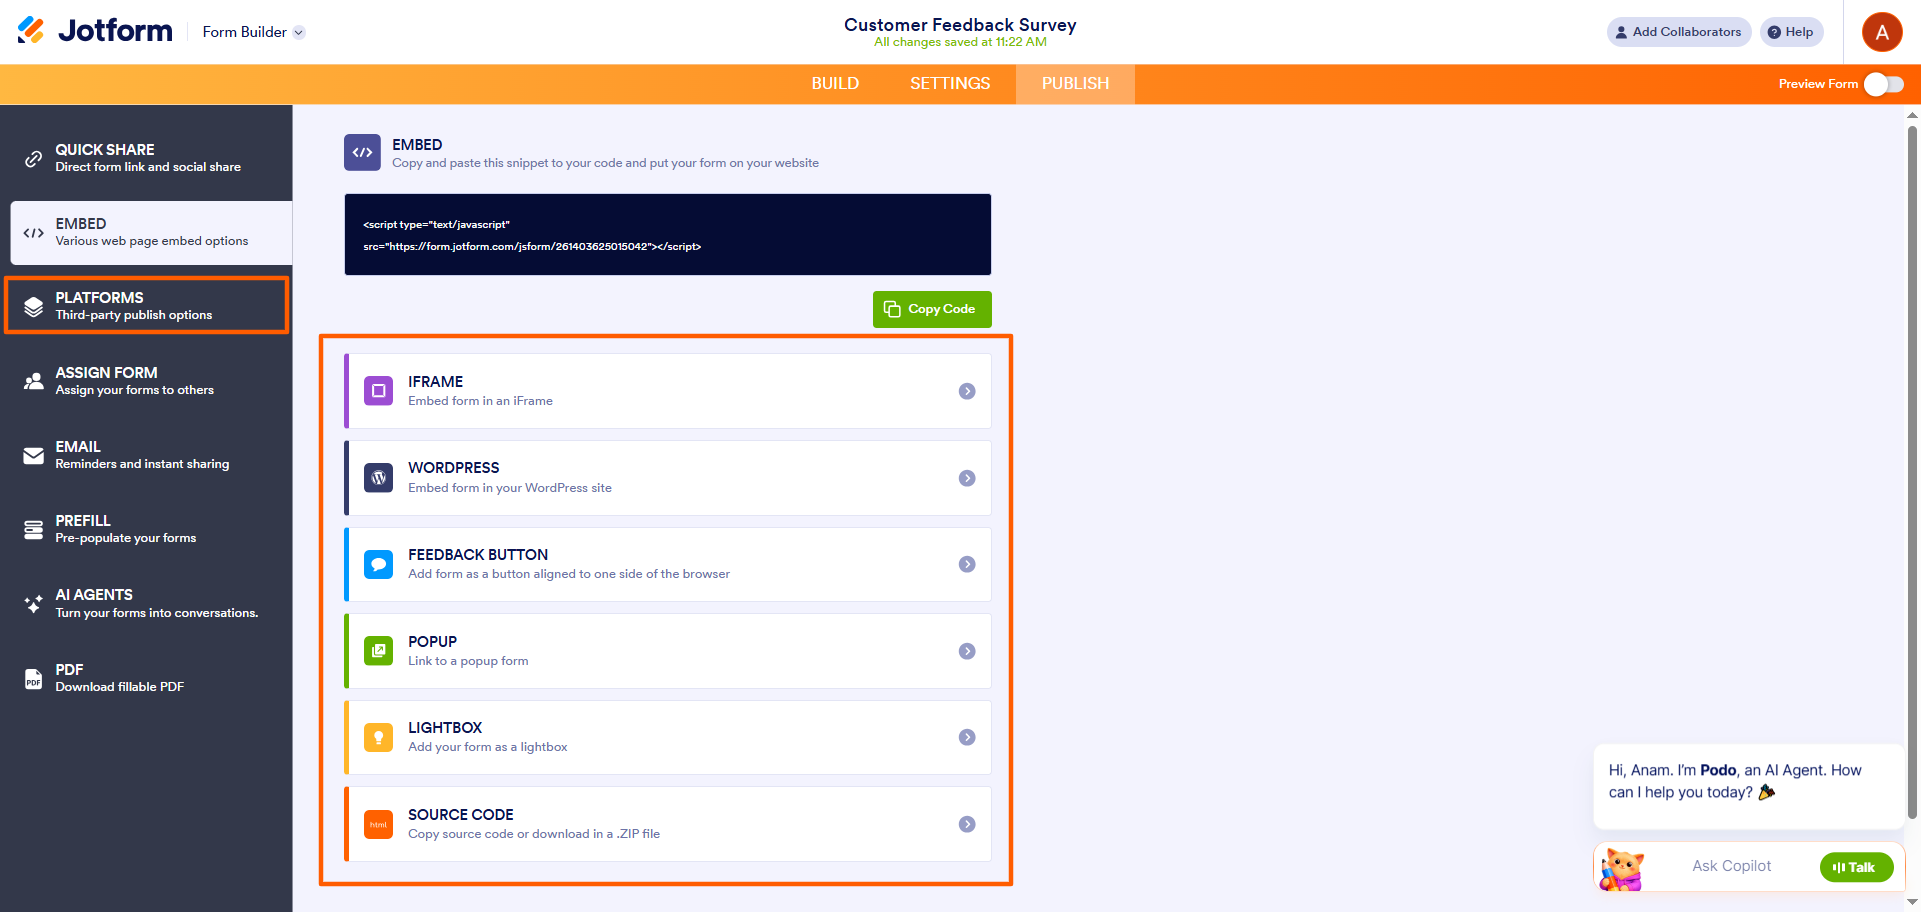Open the user account avatar A
This screenshot has width=1921, height=912.
click(x=1881, y=32)
